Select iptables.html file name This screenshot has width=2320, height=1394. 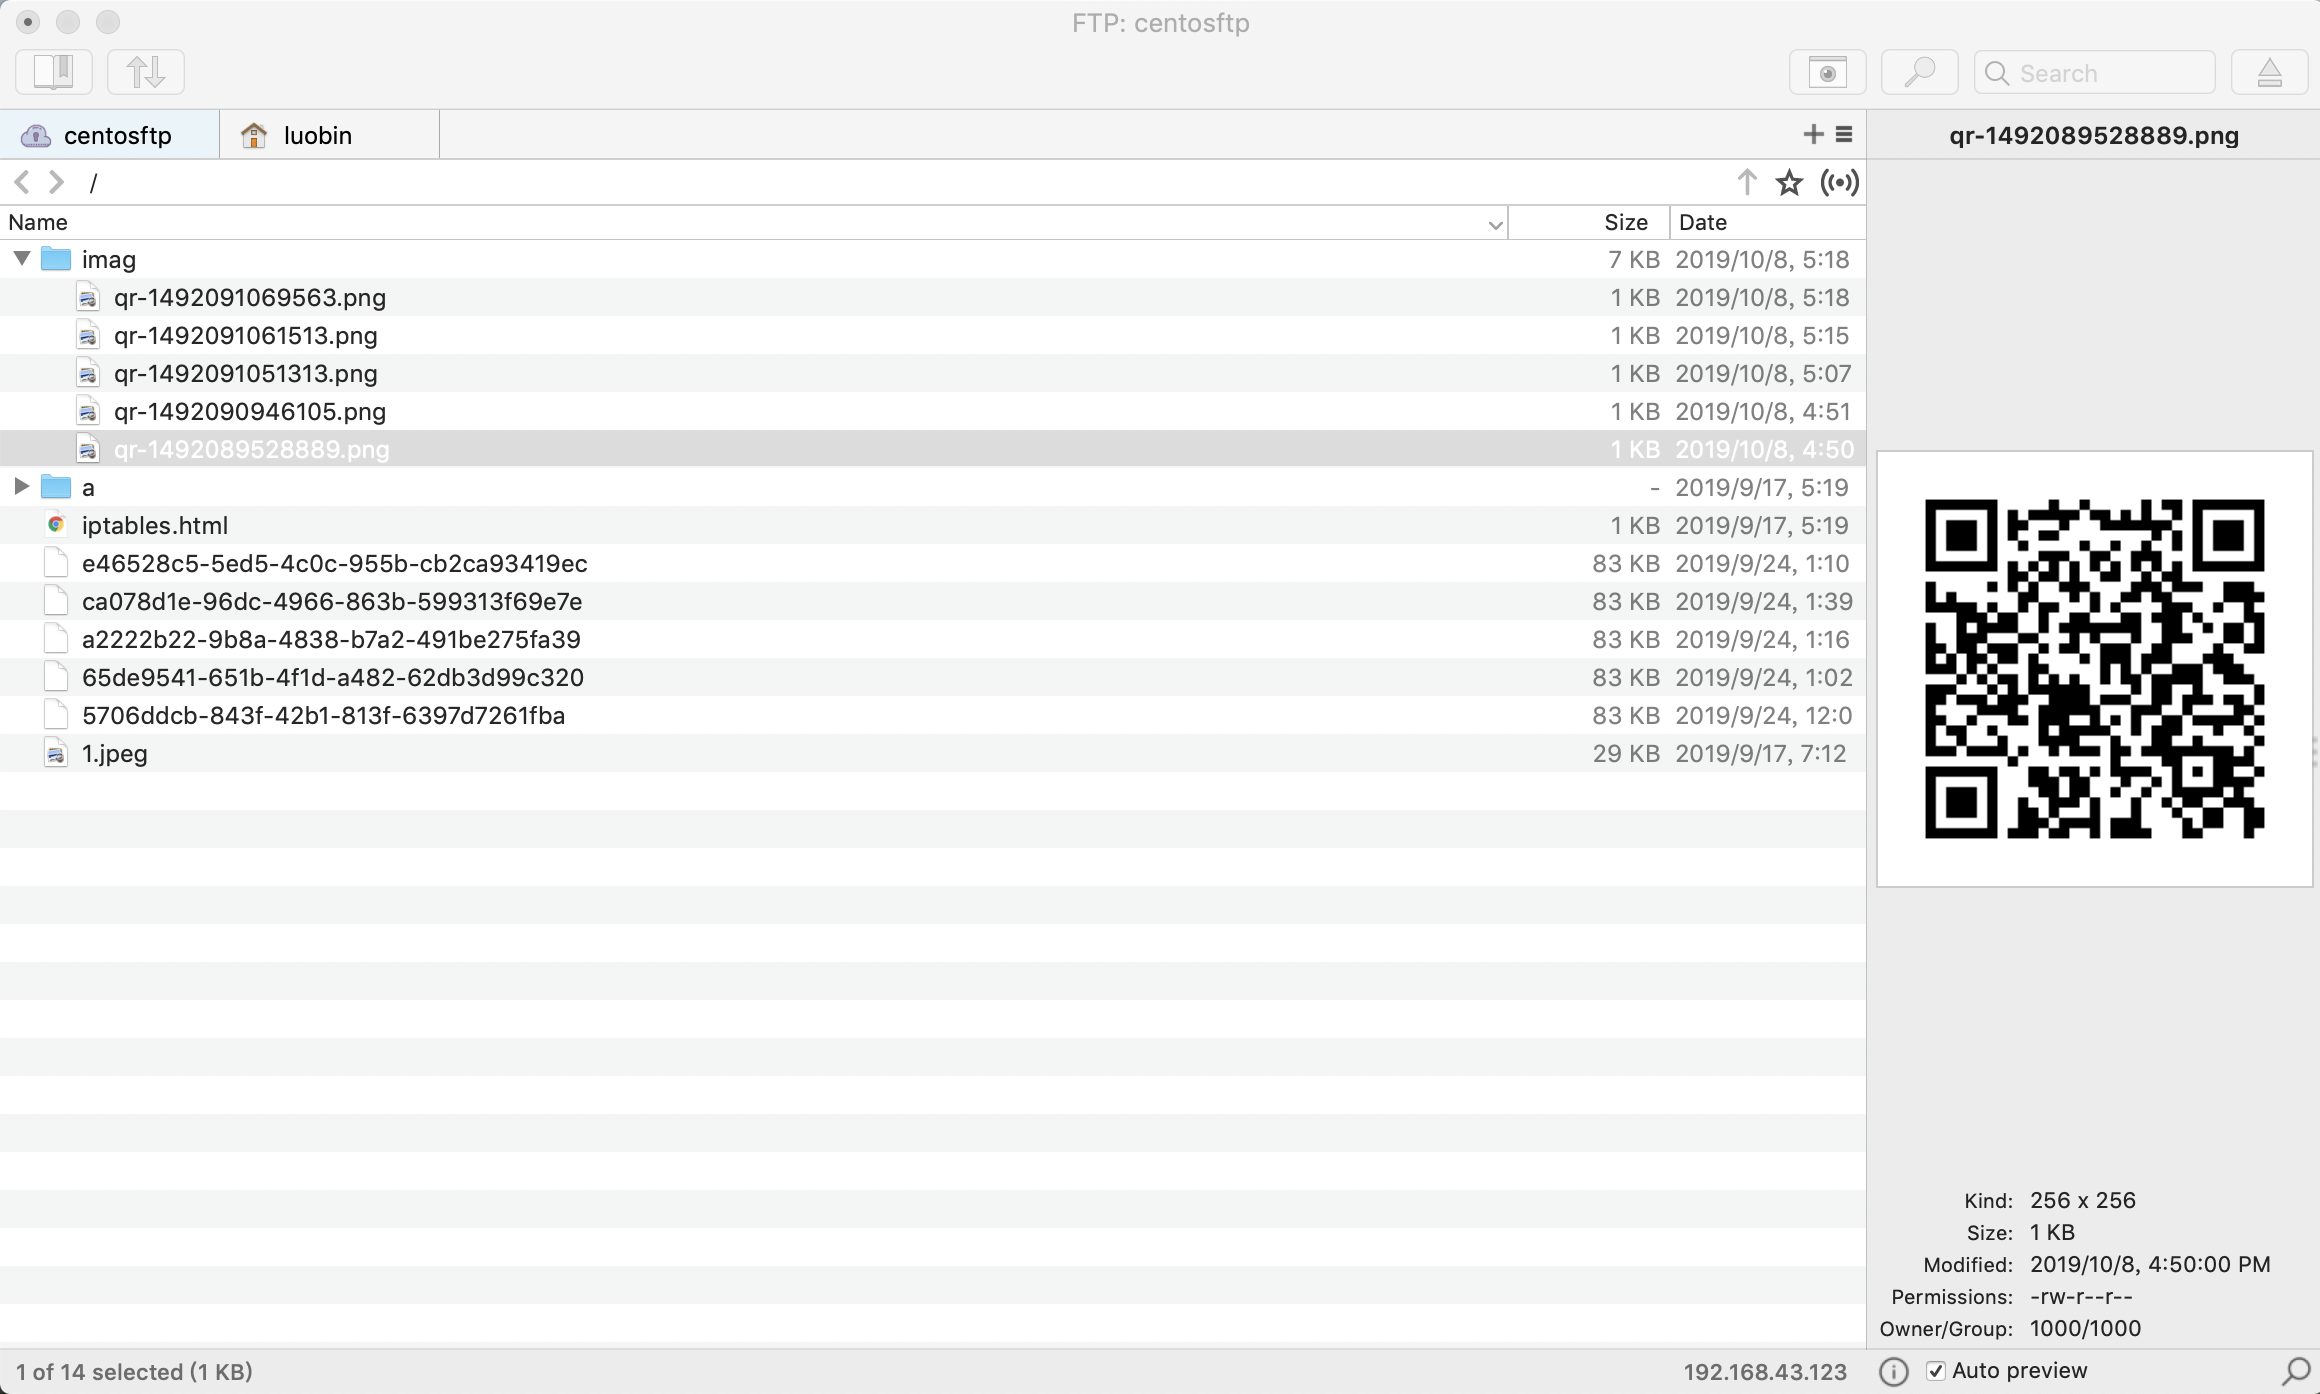(155, 525)
